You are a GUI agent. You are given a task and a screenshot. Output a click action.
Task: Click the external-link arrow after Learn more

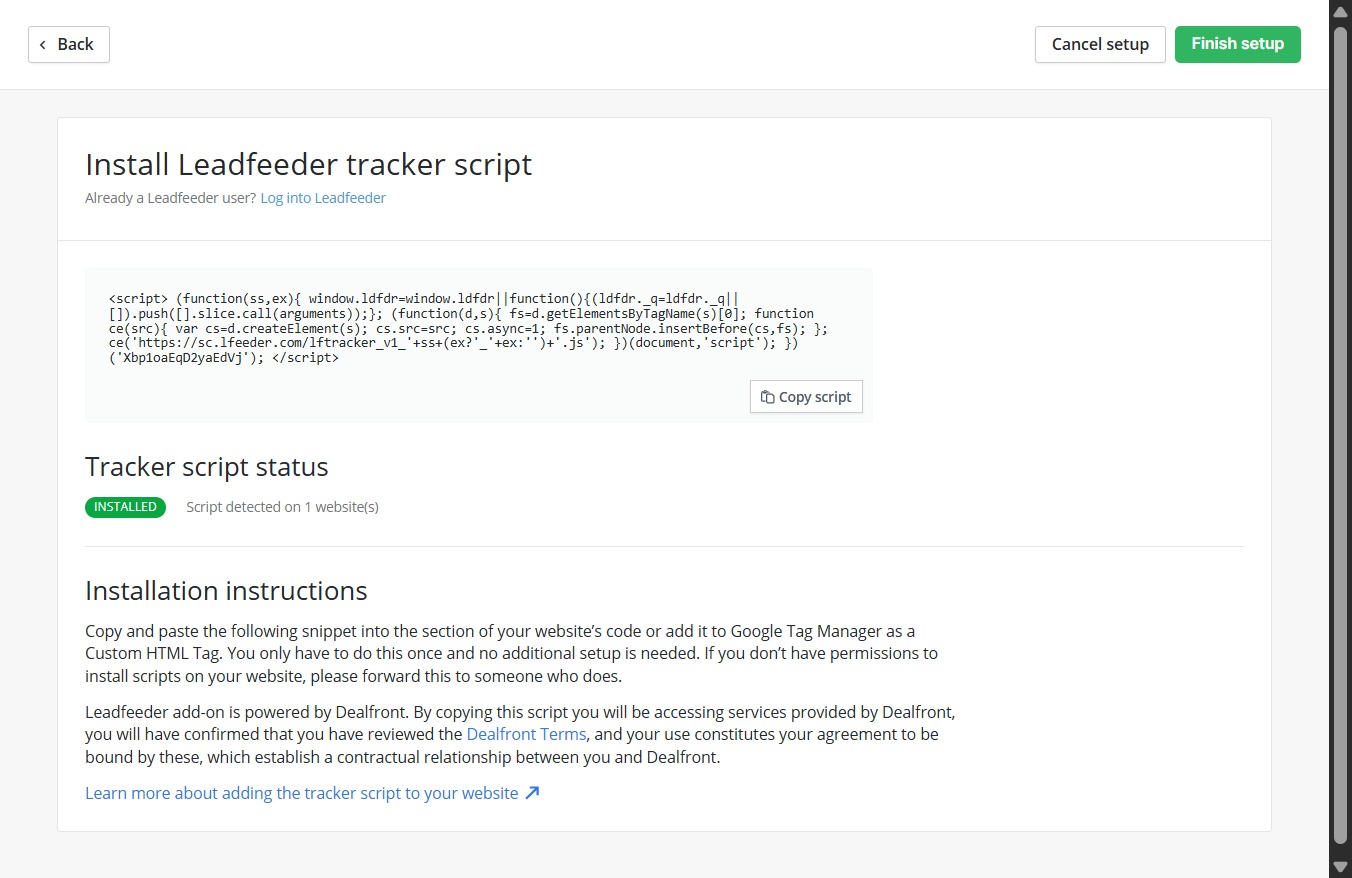532,793
